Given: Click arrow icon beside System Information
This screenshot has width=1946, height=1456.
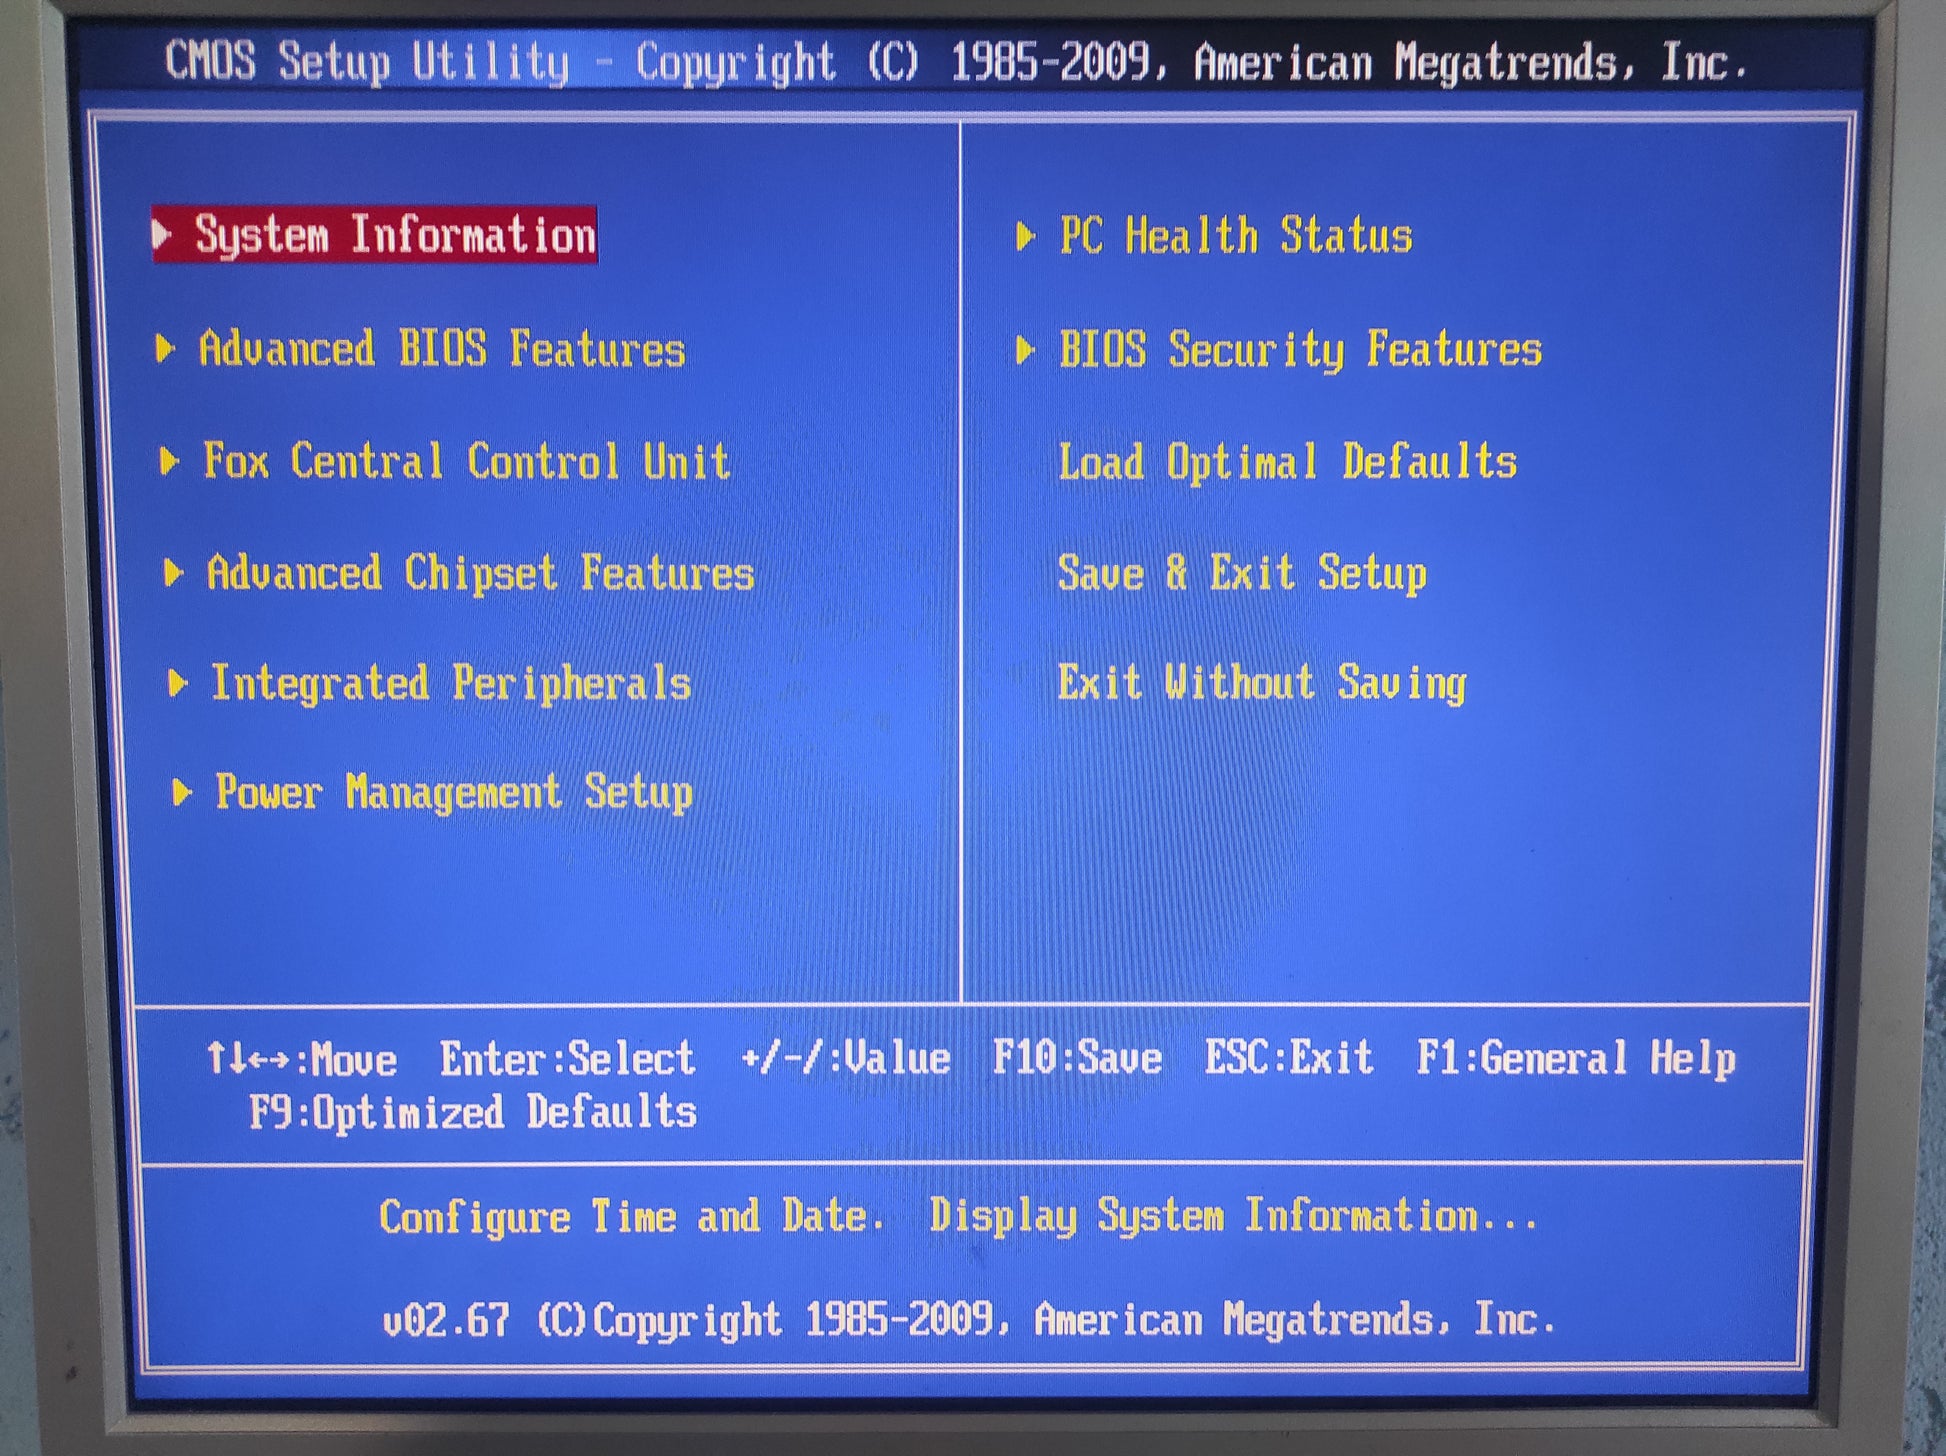Looking at the screenshot, I should [x=162, y=235].
